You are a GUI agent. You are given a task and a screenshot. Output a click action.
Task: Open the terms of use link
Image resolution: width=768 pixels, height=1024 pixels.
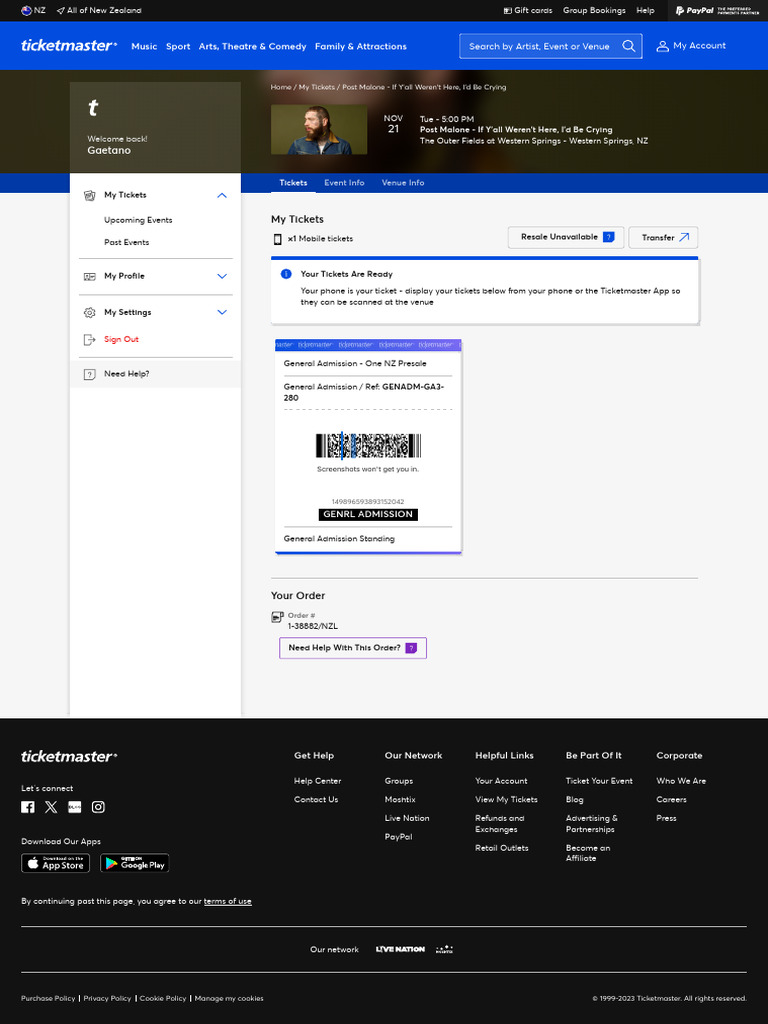click(x=227, y=901)
